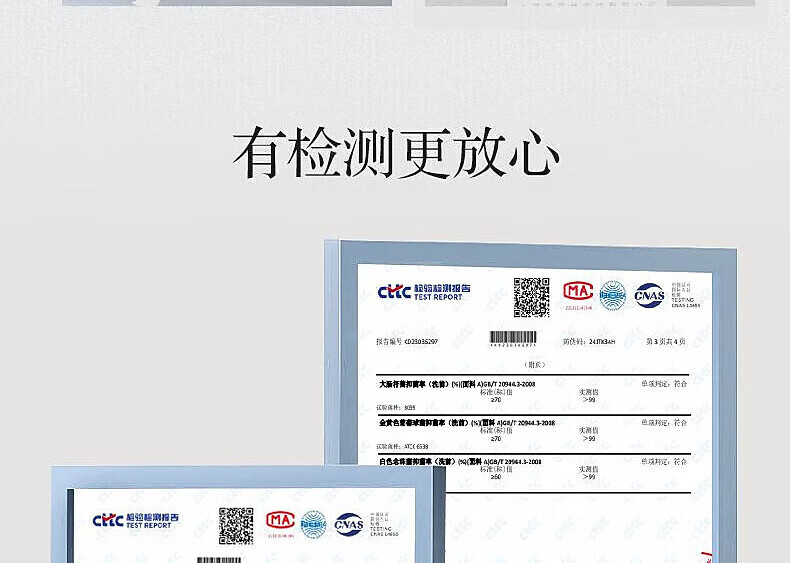Viewport: 790px width, 563px height.
Task: Click the heading 有检测更放心
Action: pyautogui.click(x=395, y=153)
